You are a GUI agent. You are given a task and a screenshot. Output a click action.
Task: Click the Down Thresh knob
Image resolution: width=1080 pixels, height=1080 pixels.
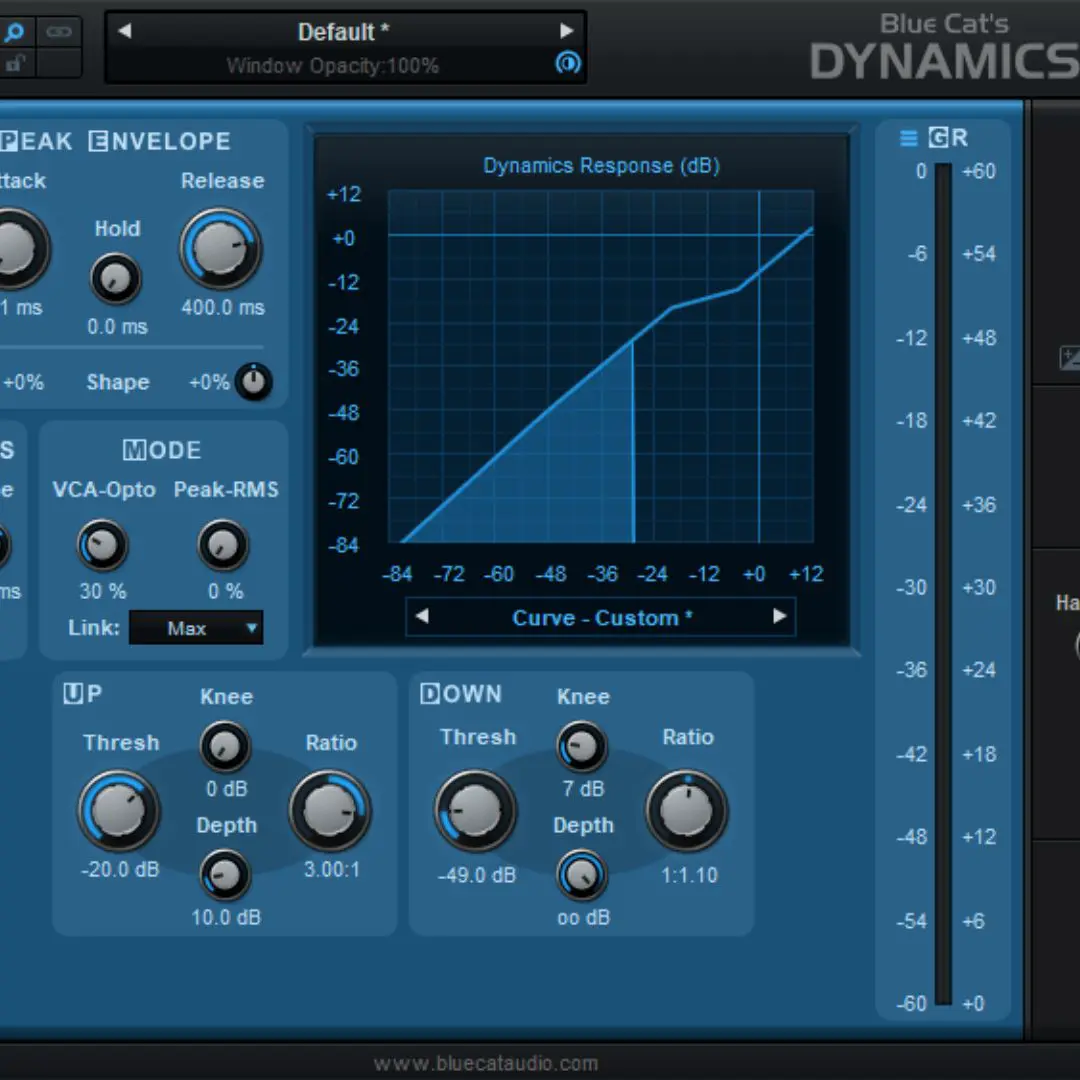point(475,811)
